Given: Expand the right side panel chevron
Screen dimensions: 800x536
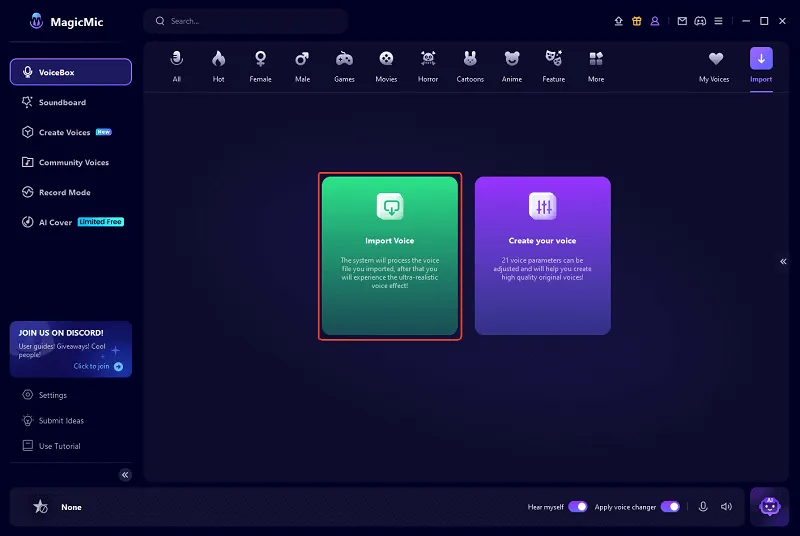Looking at the screenshot, I should 783,261.
